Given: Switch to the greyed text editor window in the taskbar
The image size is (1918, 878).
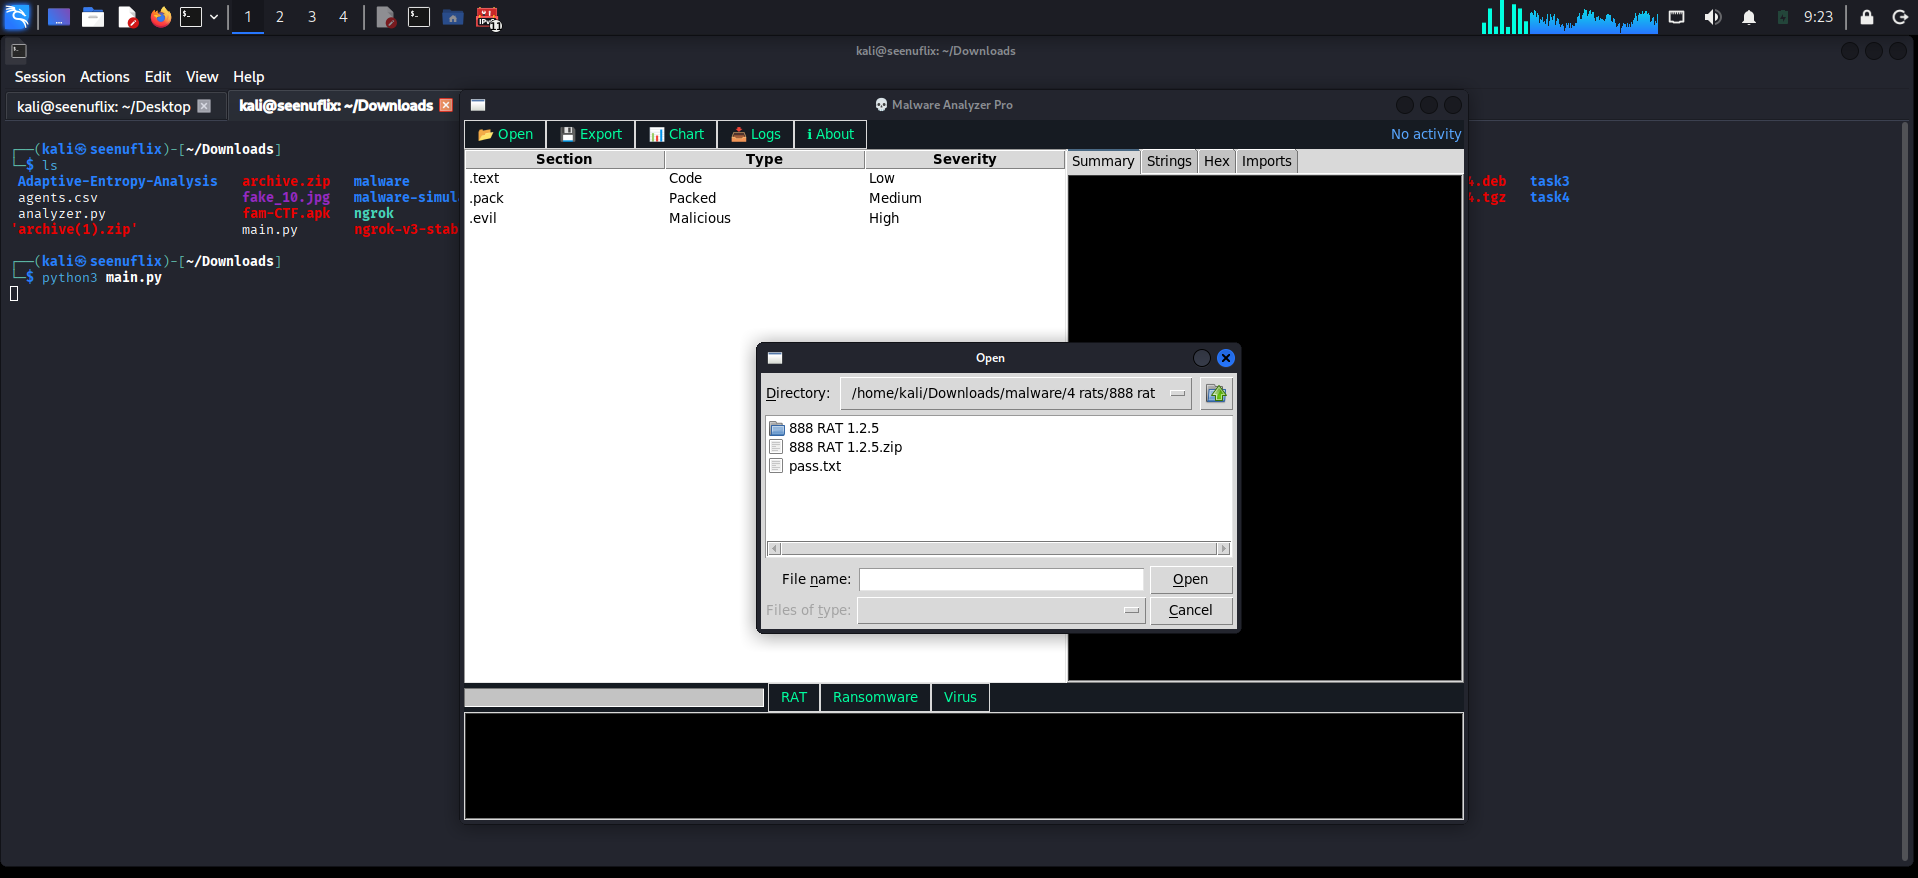Looking at the screenshot, I should pyautogui.click(x=386, y=17).
